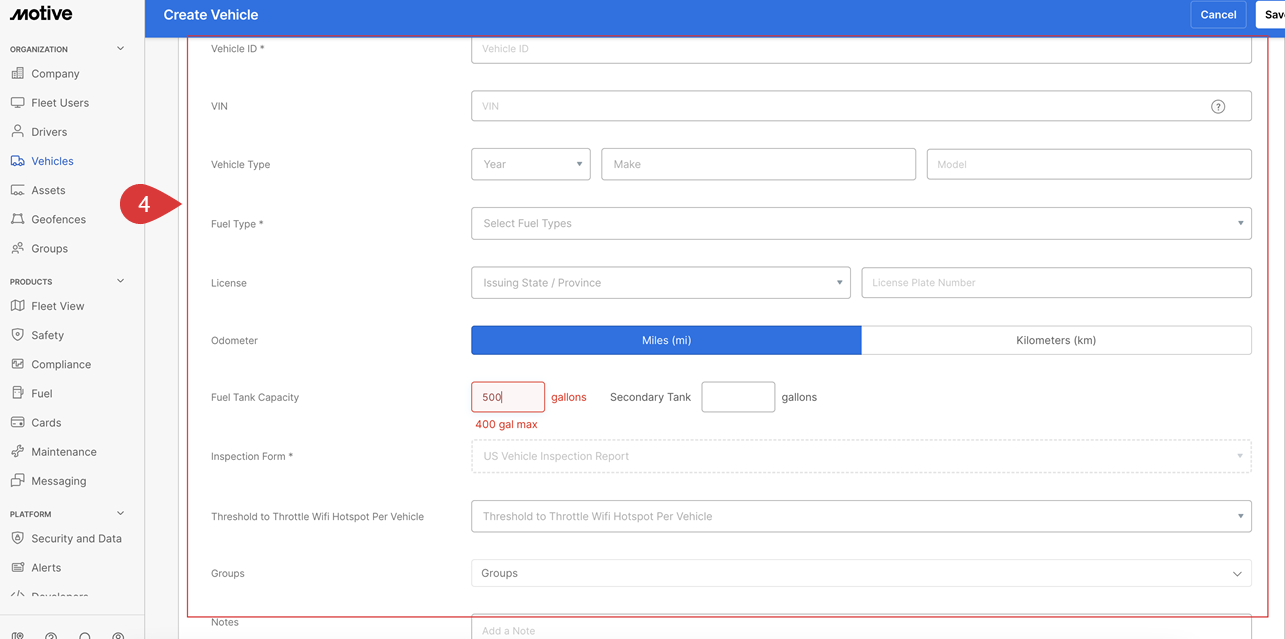Viewport: 1285px width, 639px height.
Task: Click the Company building icon
Action: 17,73
